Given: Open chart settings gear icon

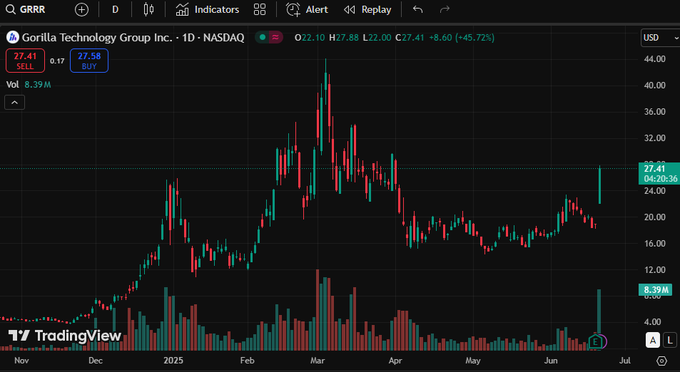Looking at the screenshot, I should (661, 361).
